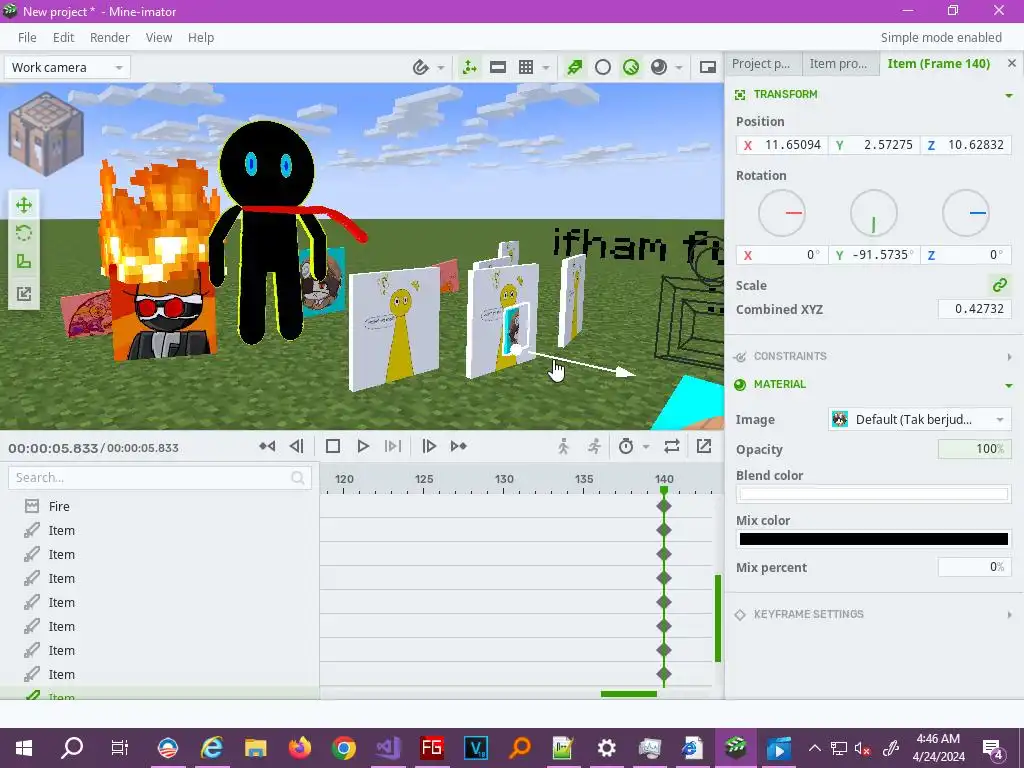Click the timeline stopwatch icon
This screenshot has height=768, width=1024.
pos(626,446)
